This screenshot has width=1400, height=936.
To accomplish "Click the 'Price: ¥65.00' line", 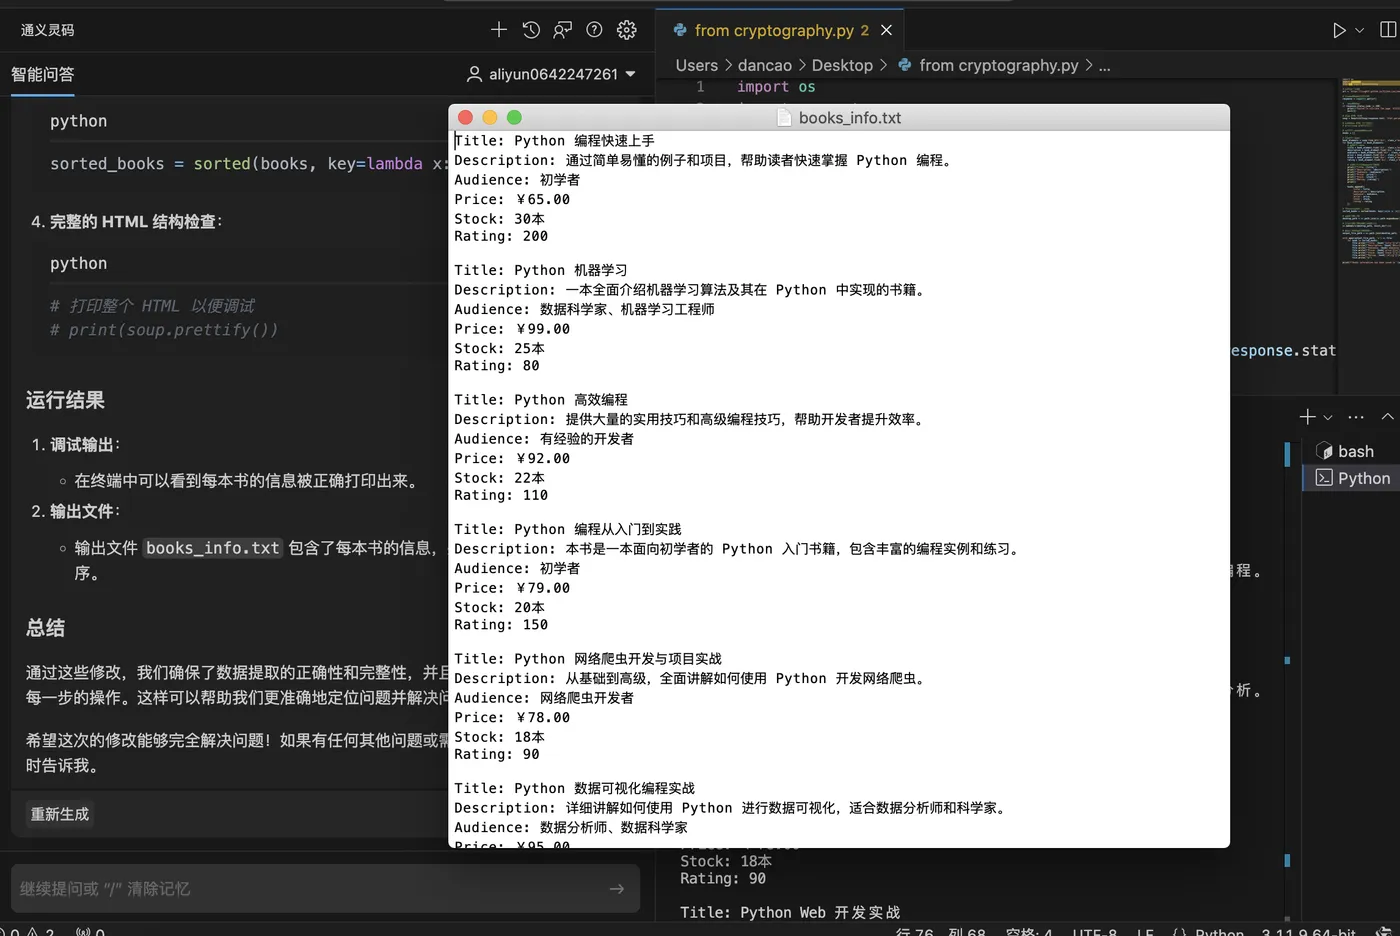I will 512,199.
